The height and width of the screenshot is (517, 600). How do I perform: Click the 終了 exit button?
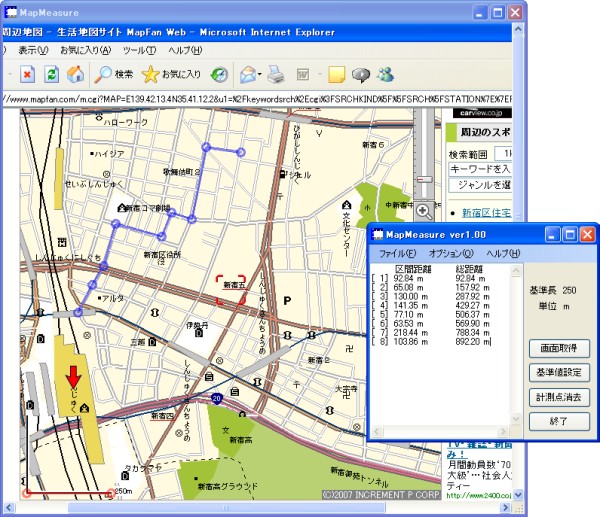(x=559, y=422)
